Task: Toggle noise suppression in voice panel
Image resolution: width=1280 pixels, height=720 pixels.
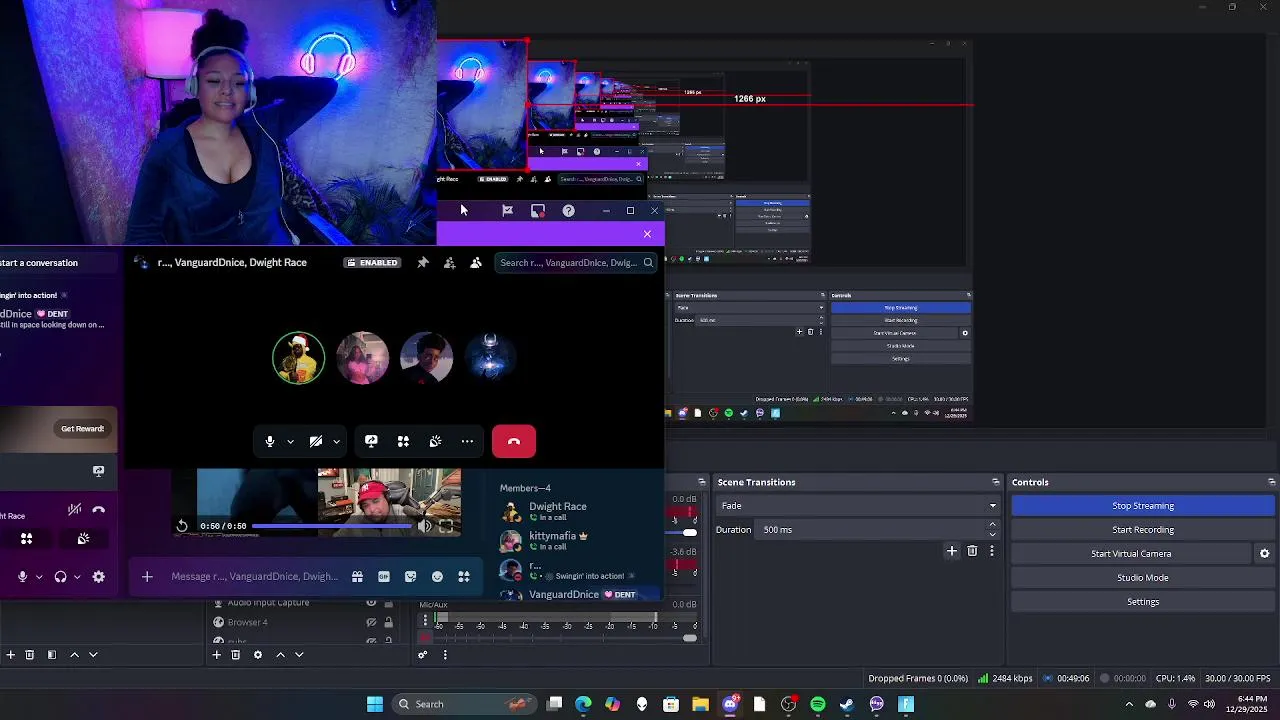Action: 74,510
